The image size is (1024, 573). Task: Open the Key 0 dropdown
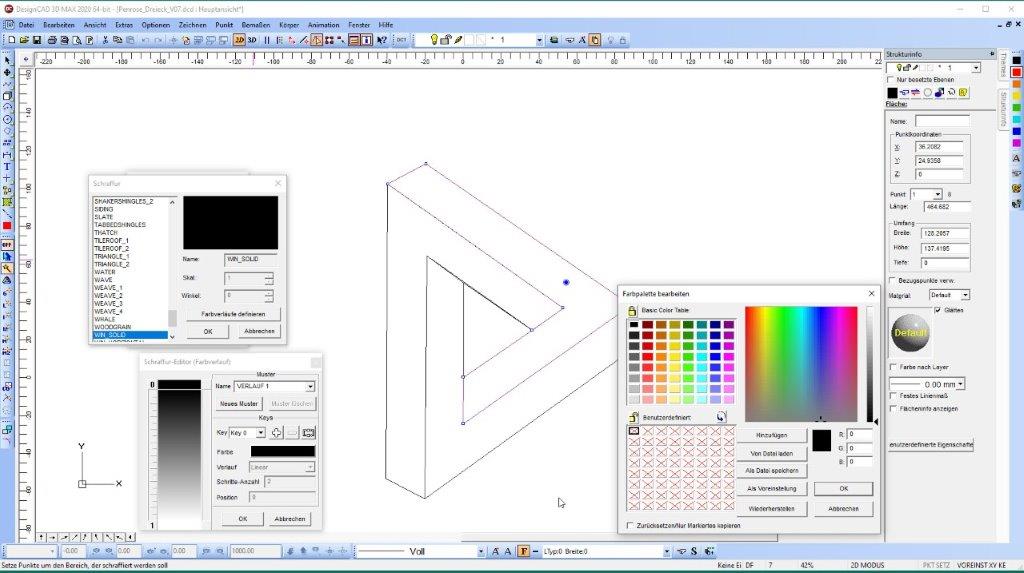(x=260, y=433)
